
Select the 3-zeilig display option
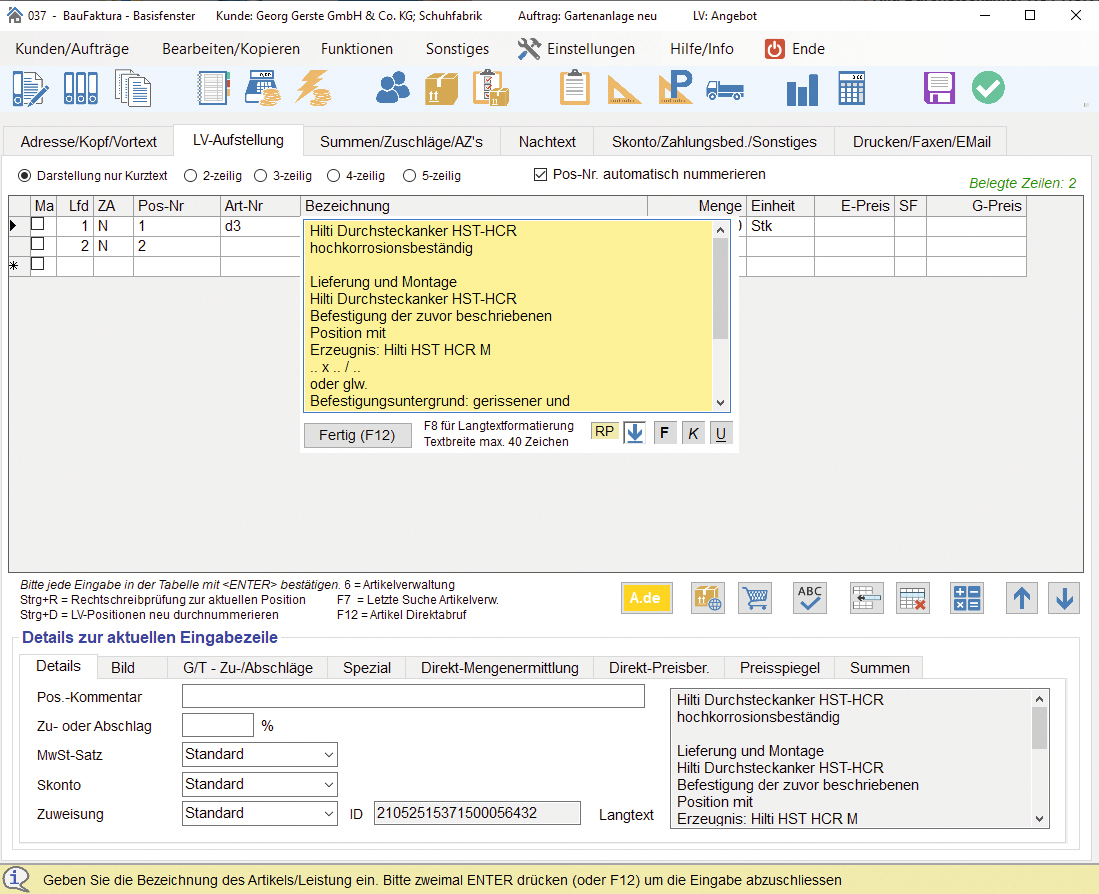pos(260,176)
